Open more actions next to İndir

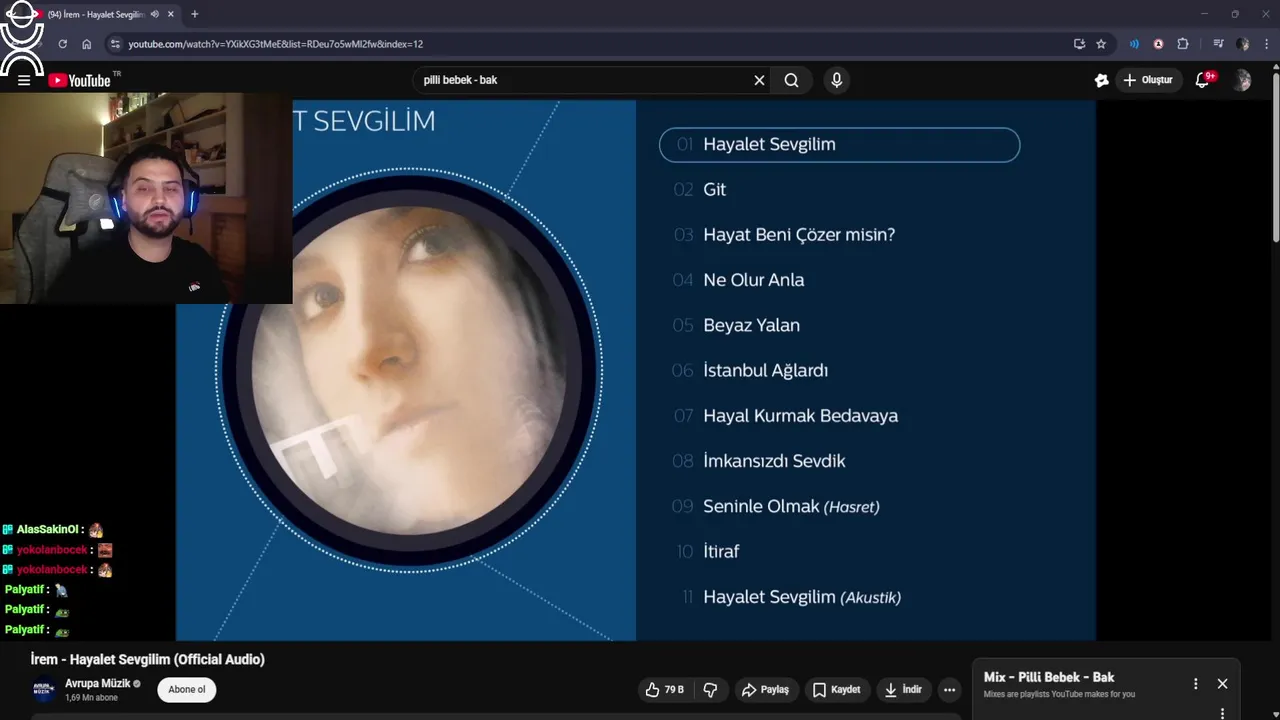click(x=949, y=689)
